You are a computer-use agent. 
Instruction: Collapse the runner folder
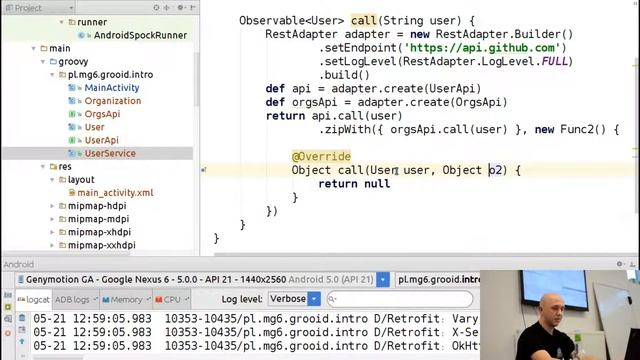tap(62, 22)
